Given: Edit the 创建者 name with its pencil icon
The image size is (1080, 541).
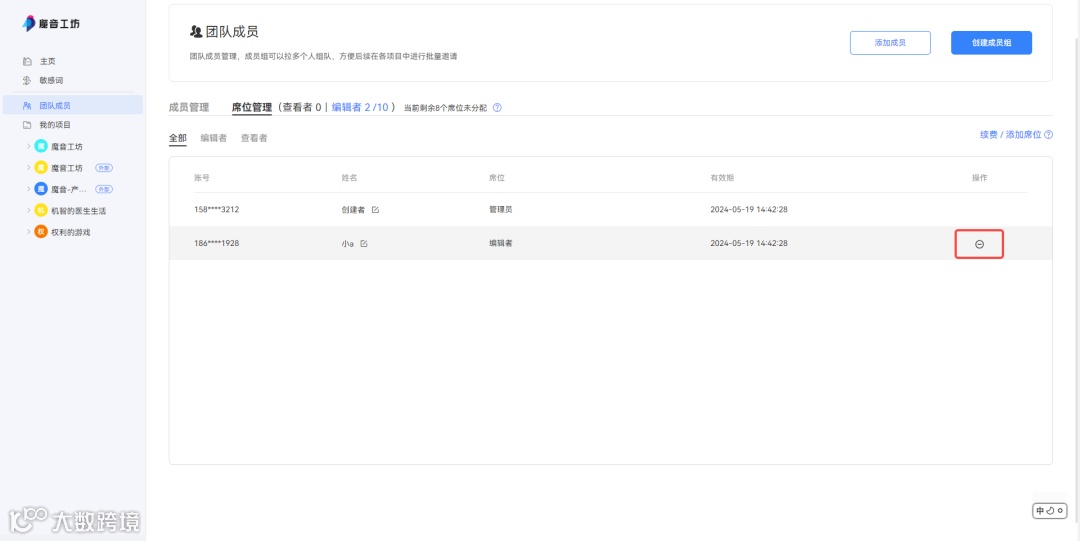Looking at the screenshot, I should click(x=375, y=210).
